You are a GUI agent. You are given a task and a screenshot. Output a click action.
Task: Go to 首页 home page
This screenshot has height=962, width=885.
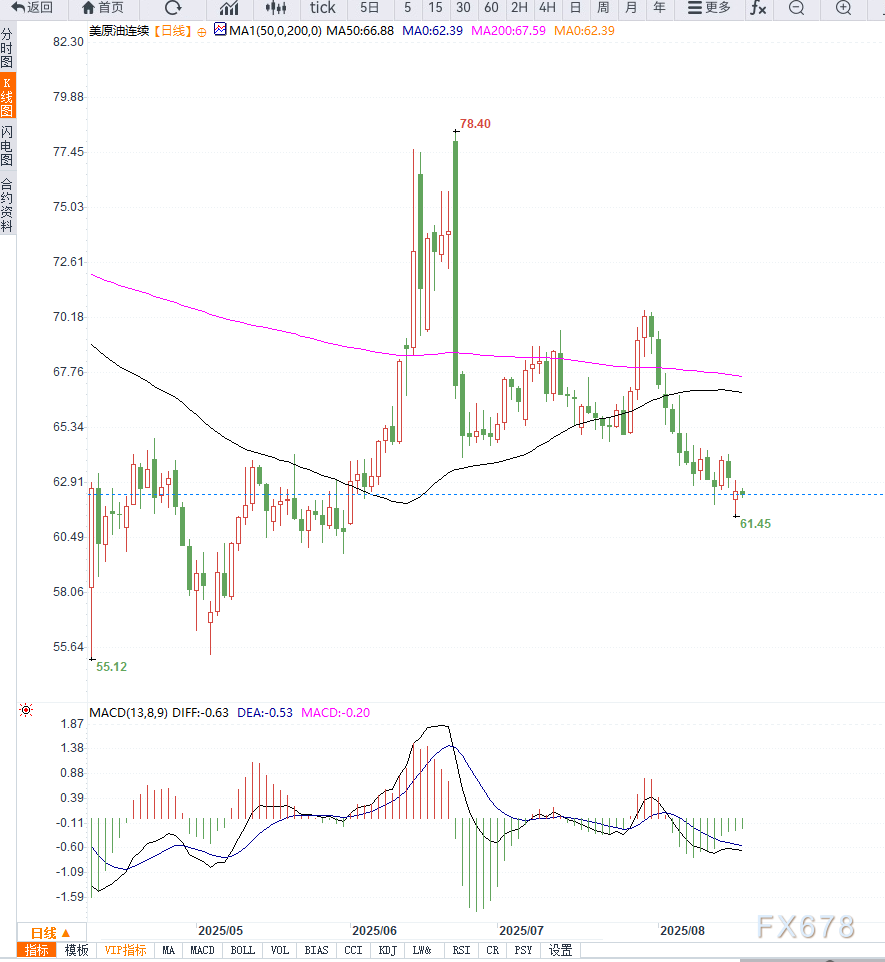point(103,8)
